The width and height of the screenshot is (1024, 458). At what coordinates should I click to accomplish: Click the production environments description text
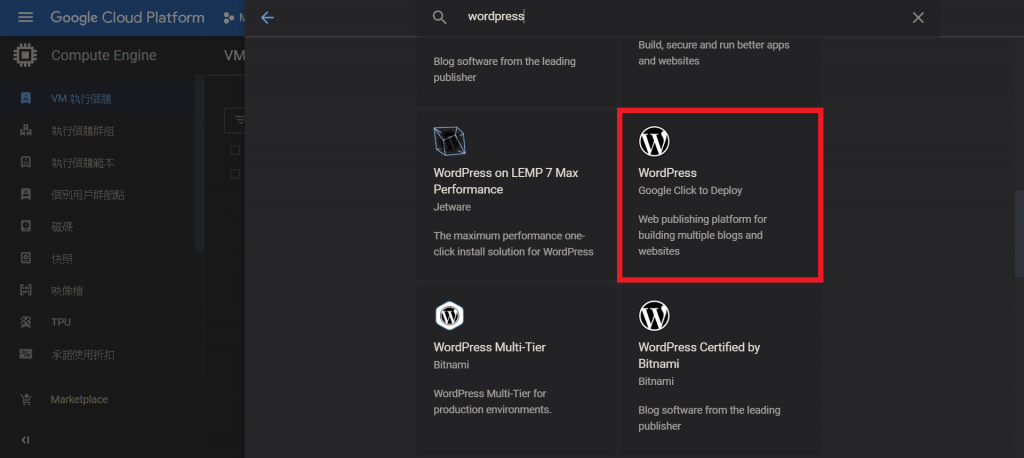point(493,402)
